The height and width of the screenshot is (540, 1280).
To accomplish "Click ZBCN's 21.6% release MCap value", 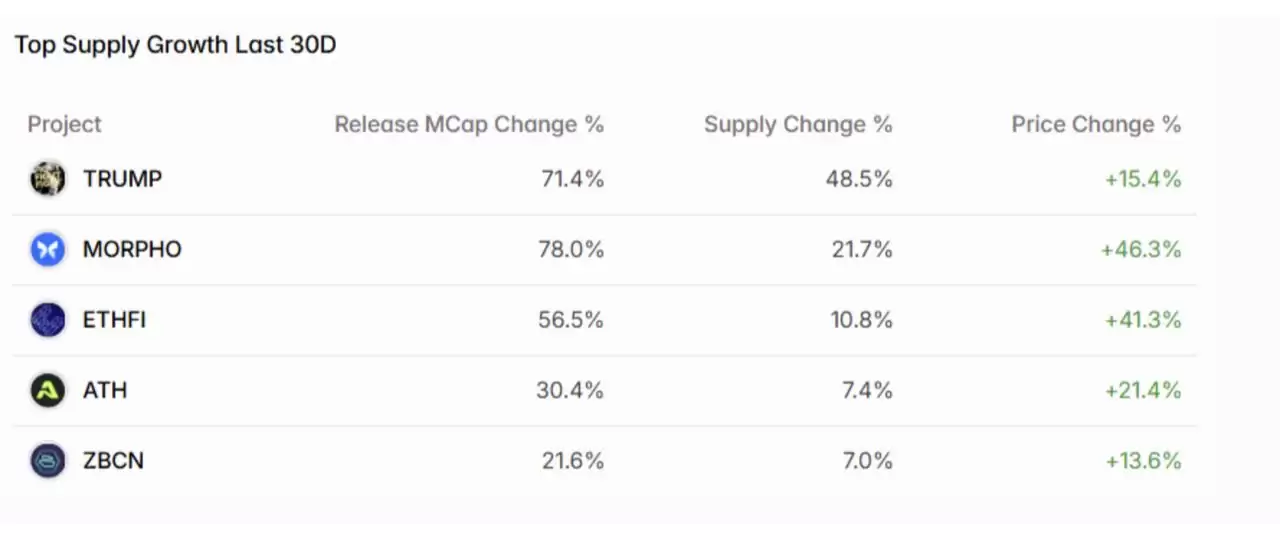I will [x=571, y=461].
